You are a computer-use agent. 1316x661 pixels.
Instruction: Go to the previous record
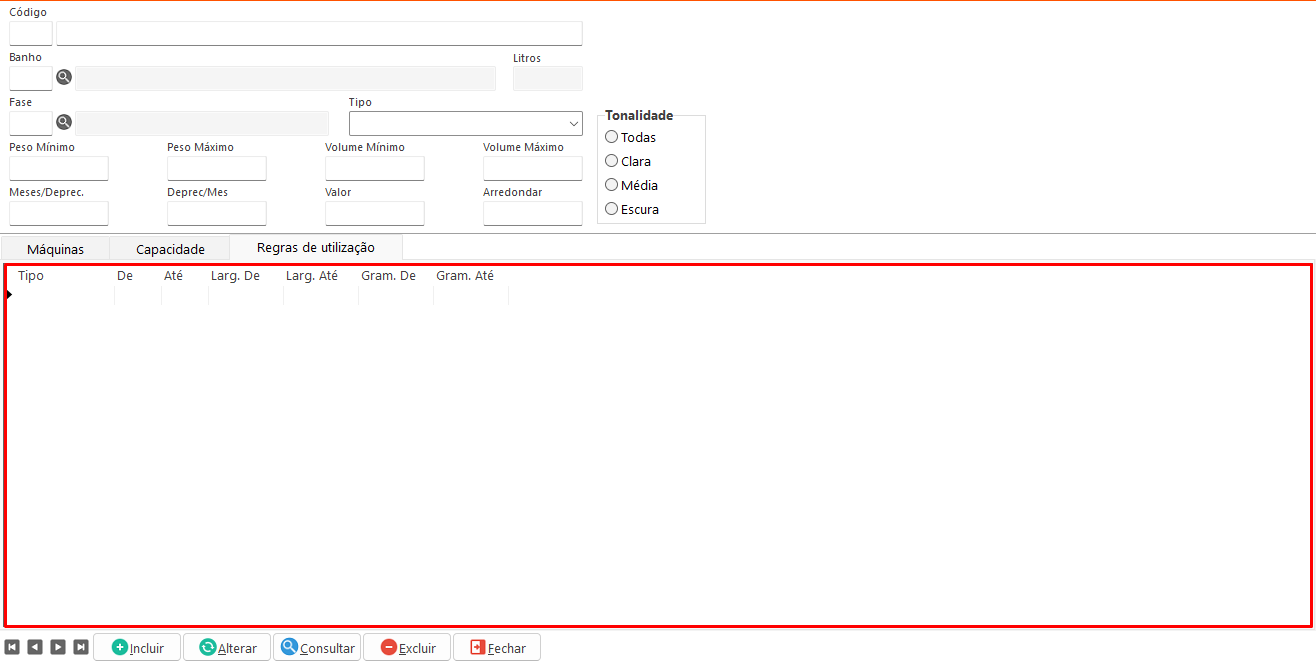[x=35, y=647]
